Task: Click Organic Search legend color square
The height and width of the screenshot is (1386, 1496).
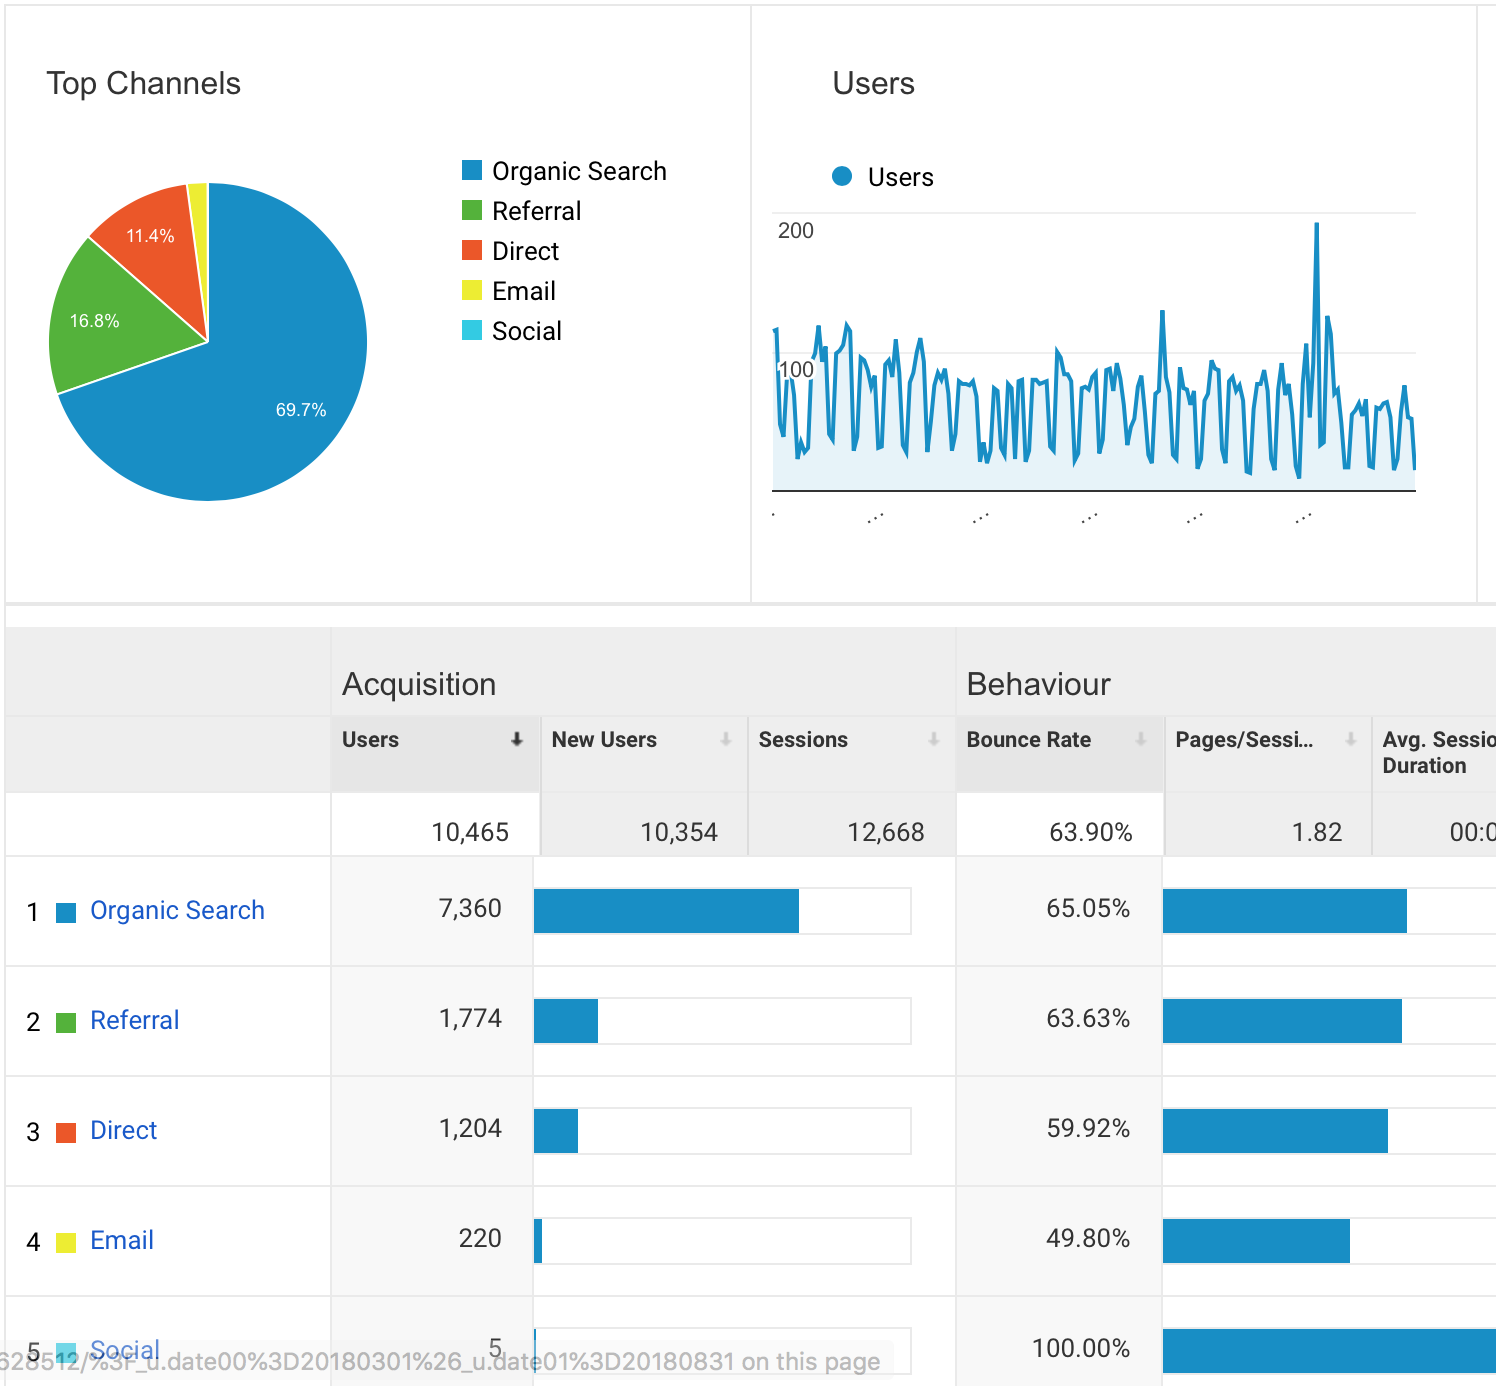Action: [x=472, y=170]
